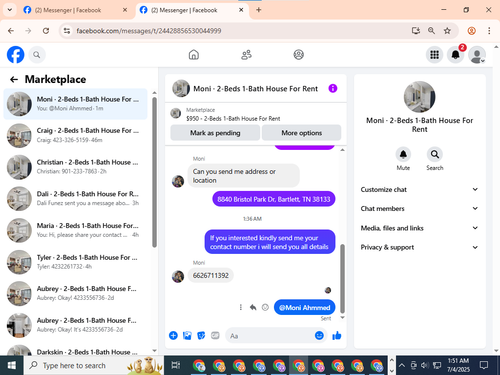The width and height of the screenshot is (500, 375).
Task: Click Moni's avatar in right panel
Action: click(x=419, y=97)
